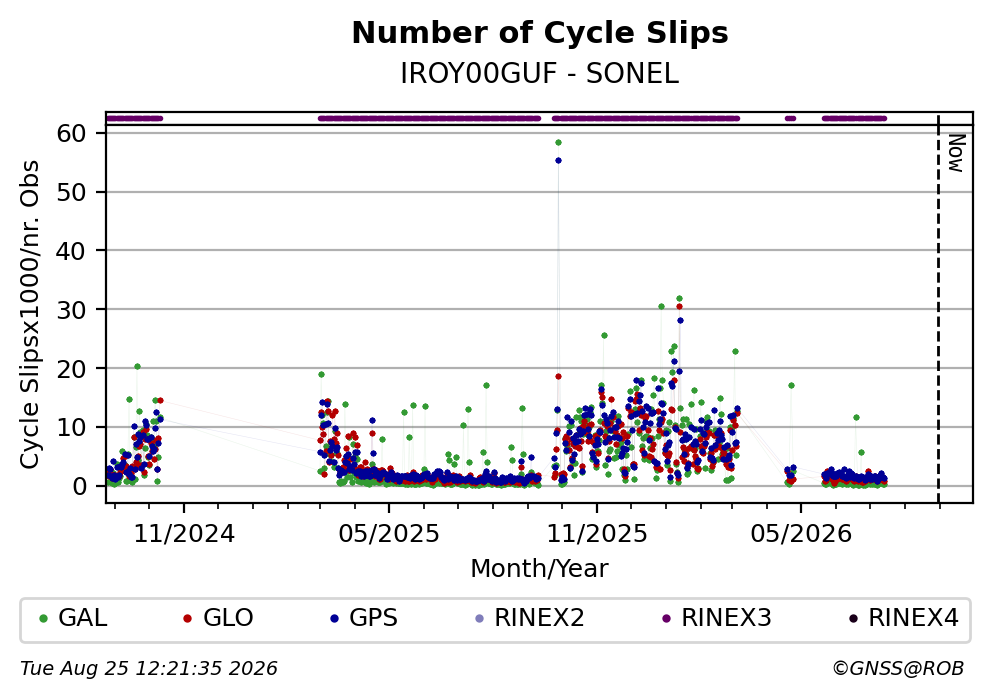
Task: Click the subtitle 'IROY00GUF - SONEL'
Action: (540, 74)
